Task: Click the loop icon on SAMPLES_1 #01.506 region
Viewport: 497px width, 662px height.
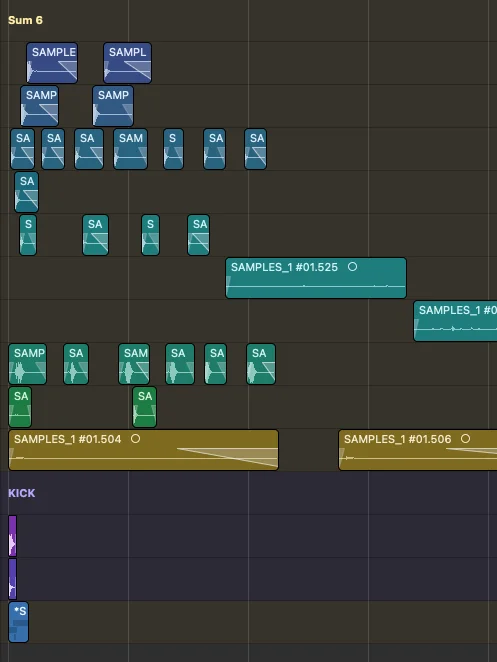Action: click(x=465, y=439)
